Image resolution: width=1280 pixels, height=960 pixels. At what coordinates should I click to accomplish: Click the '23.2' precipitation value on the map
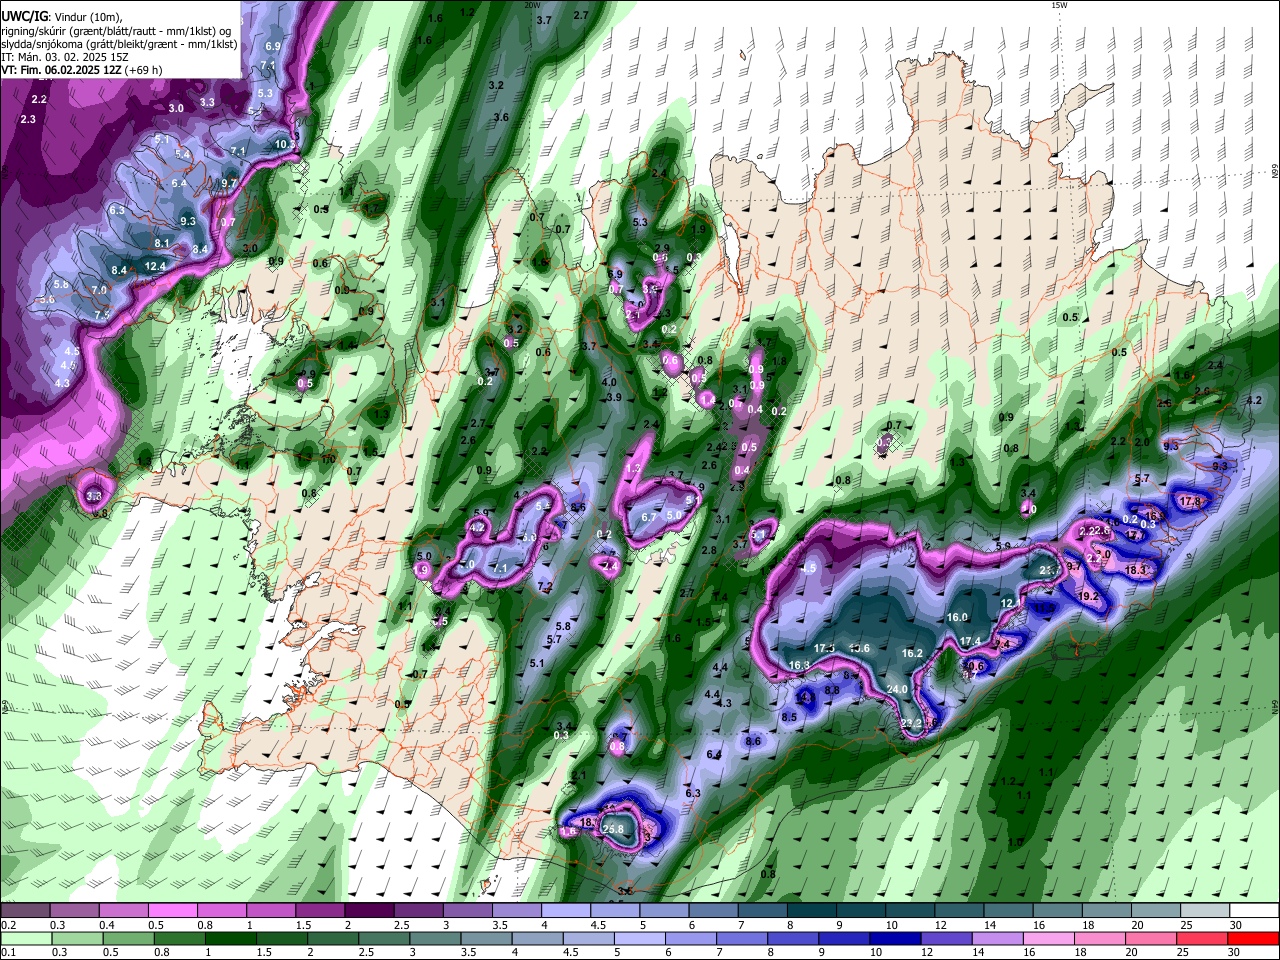pyautogui.click(x=911, y=723)
